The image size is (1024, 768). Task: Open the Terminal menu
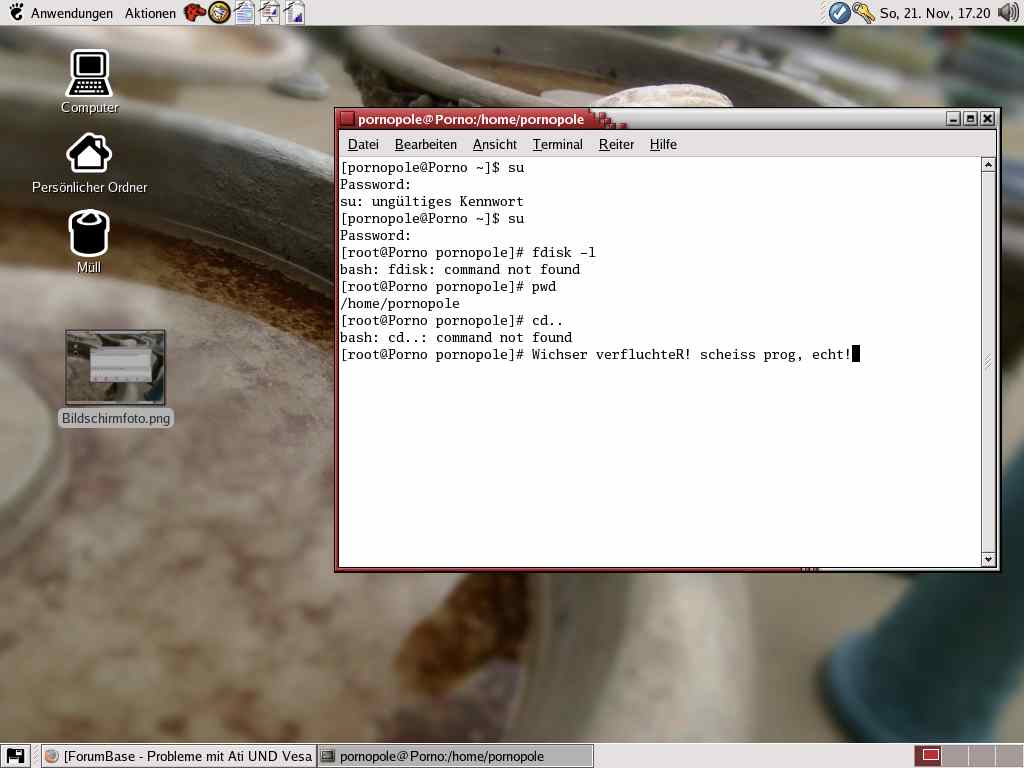point(557,144)
